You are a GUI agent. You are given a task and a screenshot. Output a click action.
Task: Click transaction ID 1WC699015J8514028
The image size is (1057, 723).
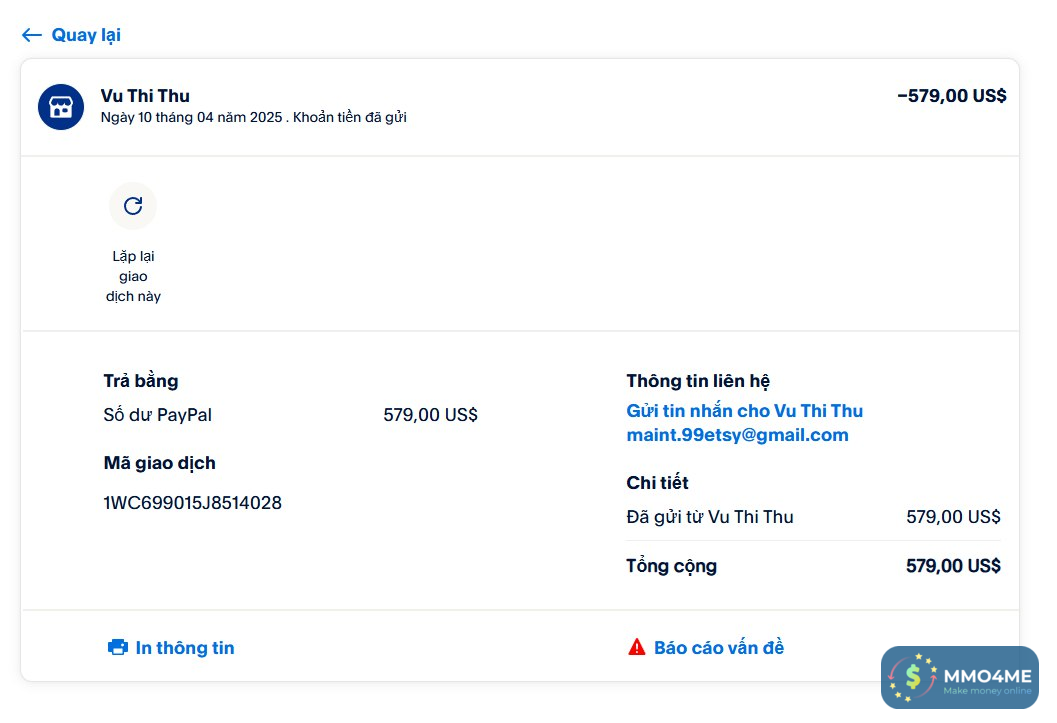click(x=193, y=503)
